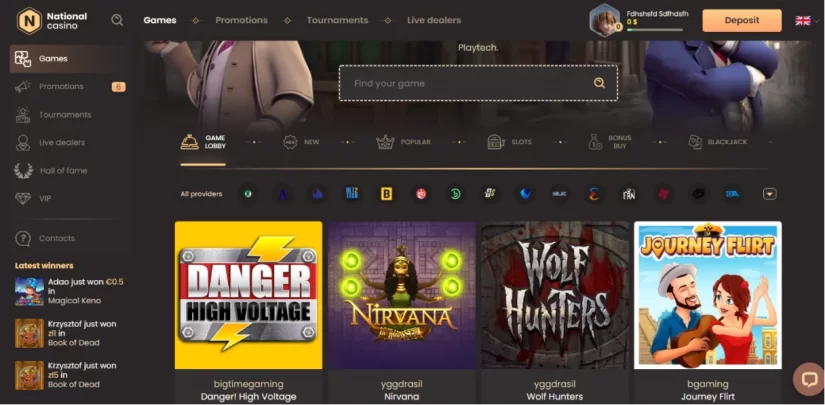Image resolution: width=825 pixels, height=405 pixels.
Task: Click the VIP diamond icon
Action: 23,199
